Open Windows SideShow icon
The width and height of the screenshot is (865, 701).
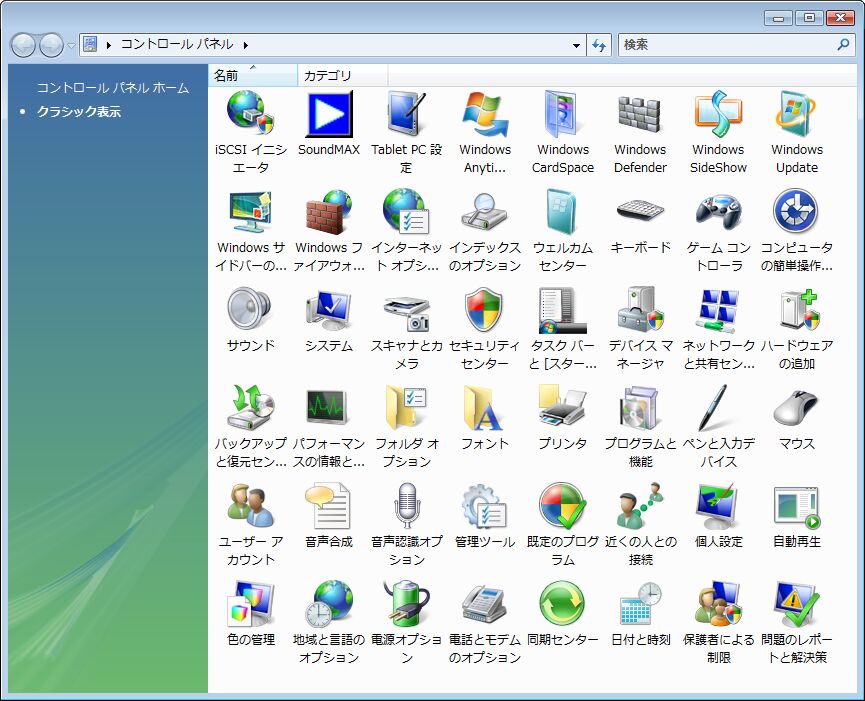pyautogui.click(x=718, y=114)
